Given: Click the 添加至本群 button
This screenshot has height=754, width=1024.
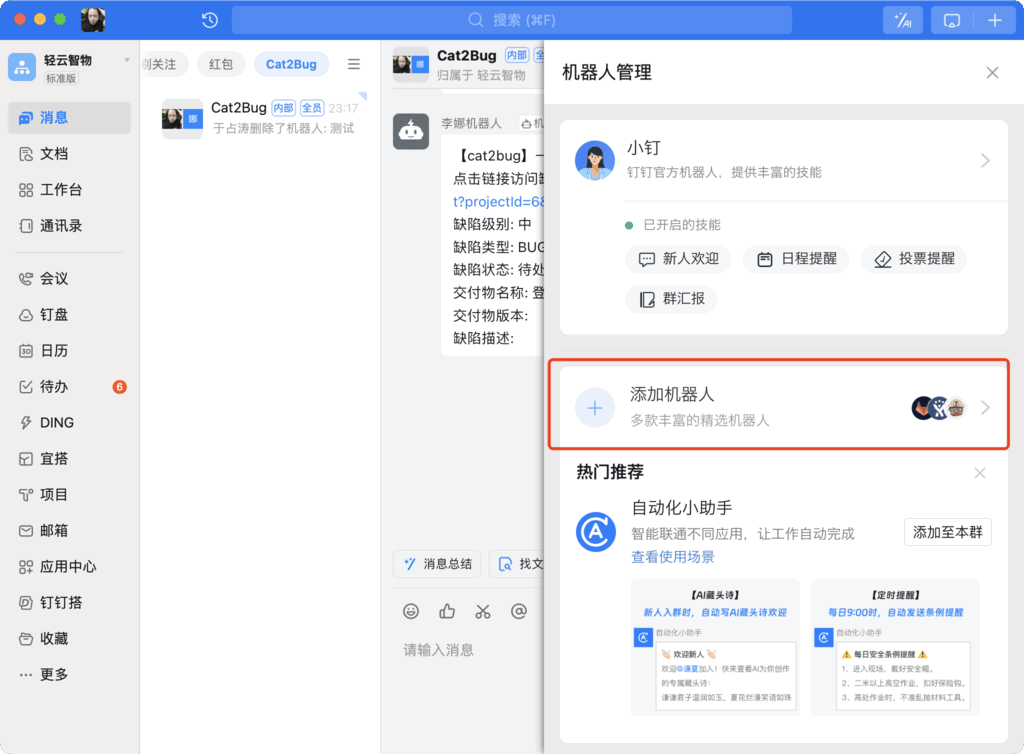Looking at the screenshot, I should [948, 532].
